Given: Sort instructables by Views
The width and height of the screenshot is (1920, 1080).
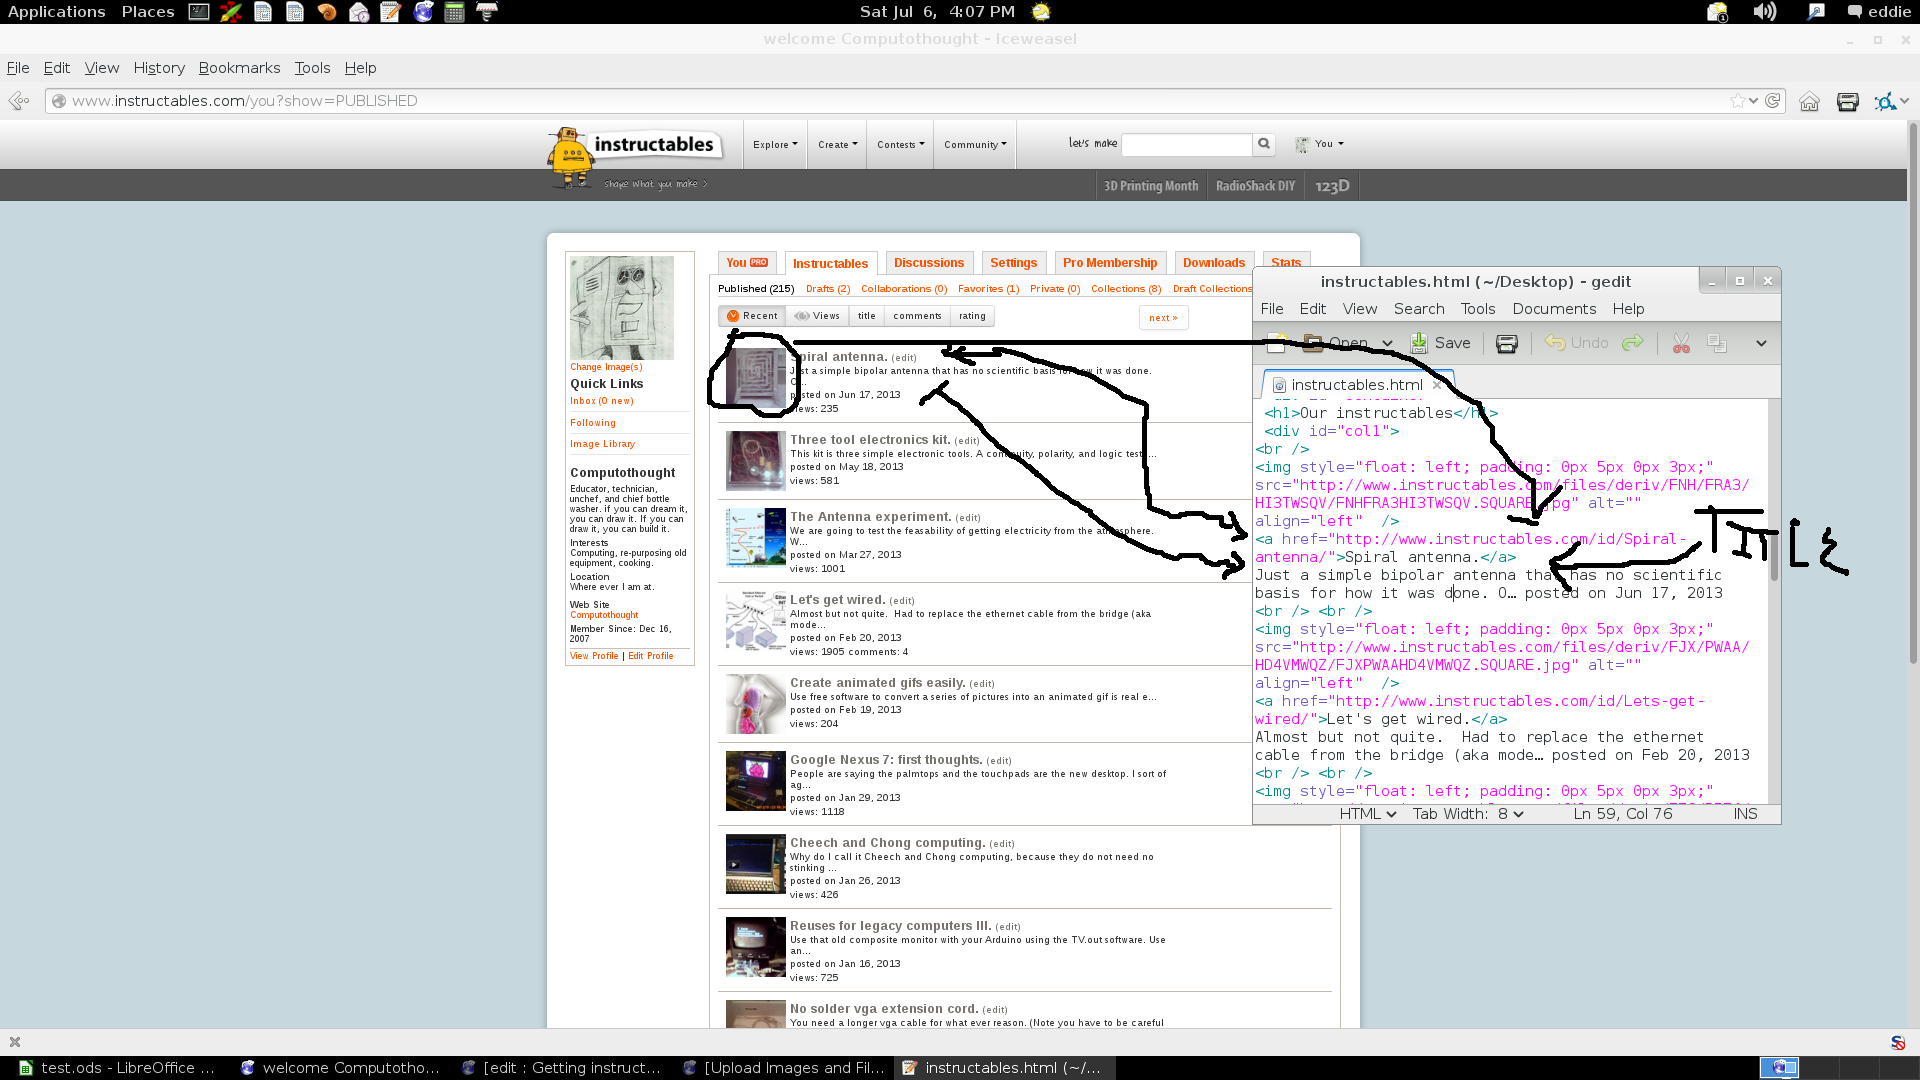Looking at the screenshot, I should (817, 316).
